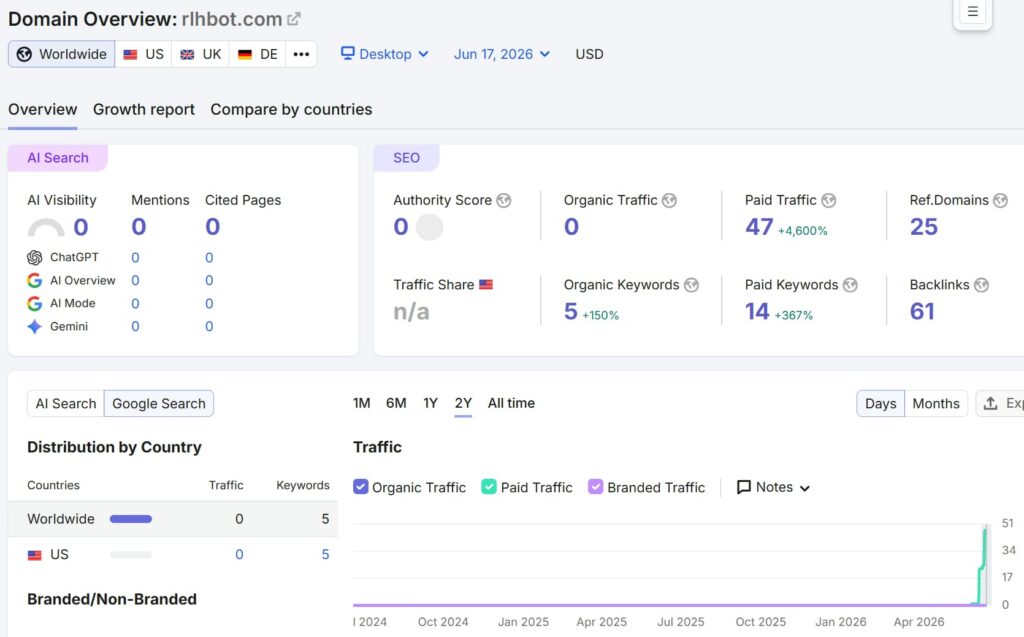Set chart range to 1Y

coord(430,403)
